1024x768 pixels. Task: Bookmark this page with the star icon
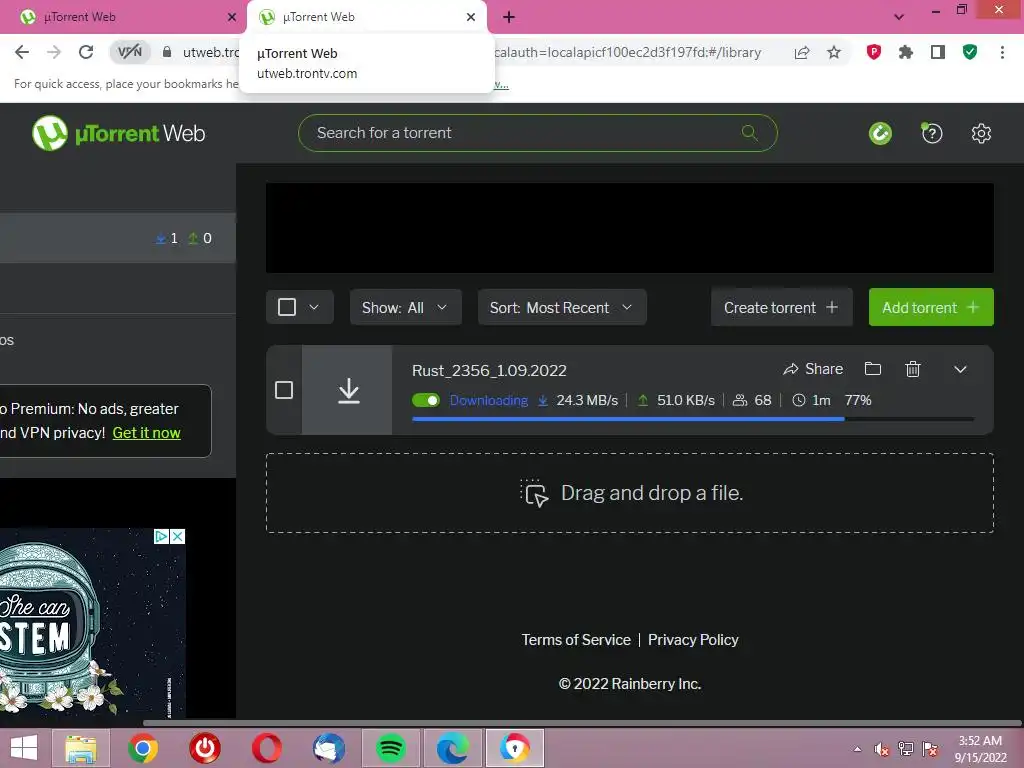[x=834, y=52]
